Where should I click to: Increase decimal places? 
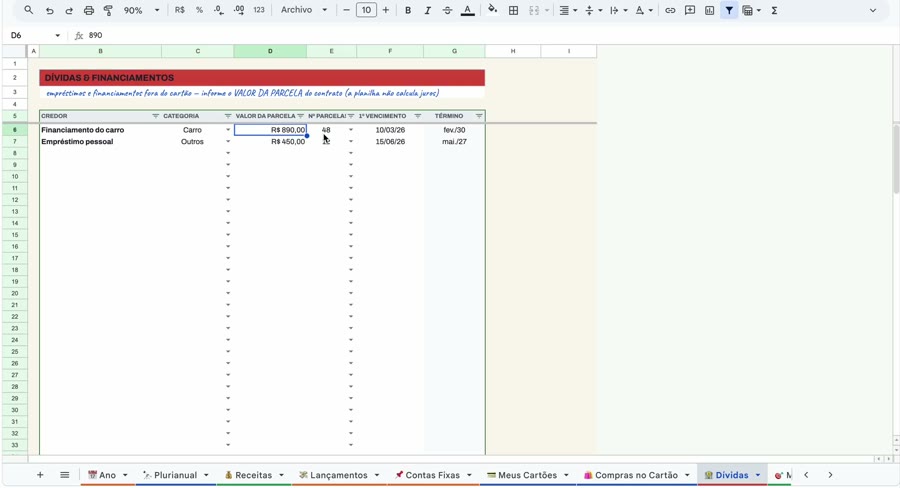coord(239,10)
